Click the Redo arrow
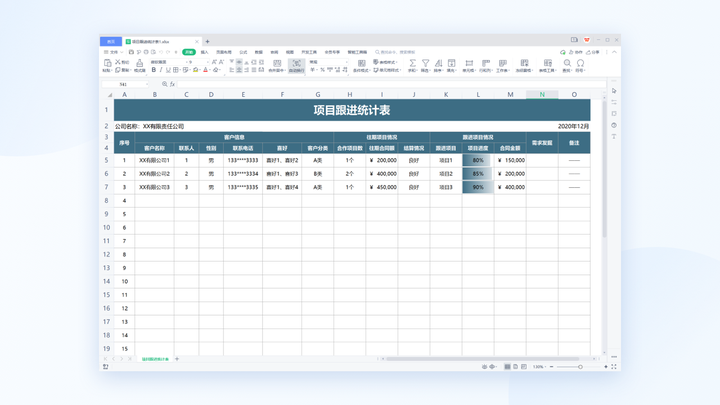 [x=168, y=52]
